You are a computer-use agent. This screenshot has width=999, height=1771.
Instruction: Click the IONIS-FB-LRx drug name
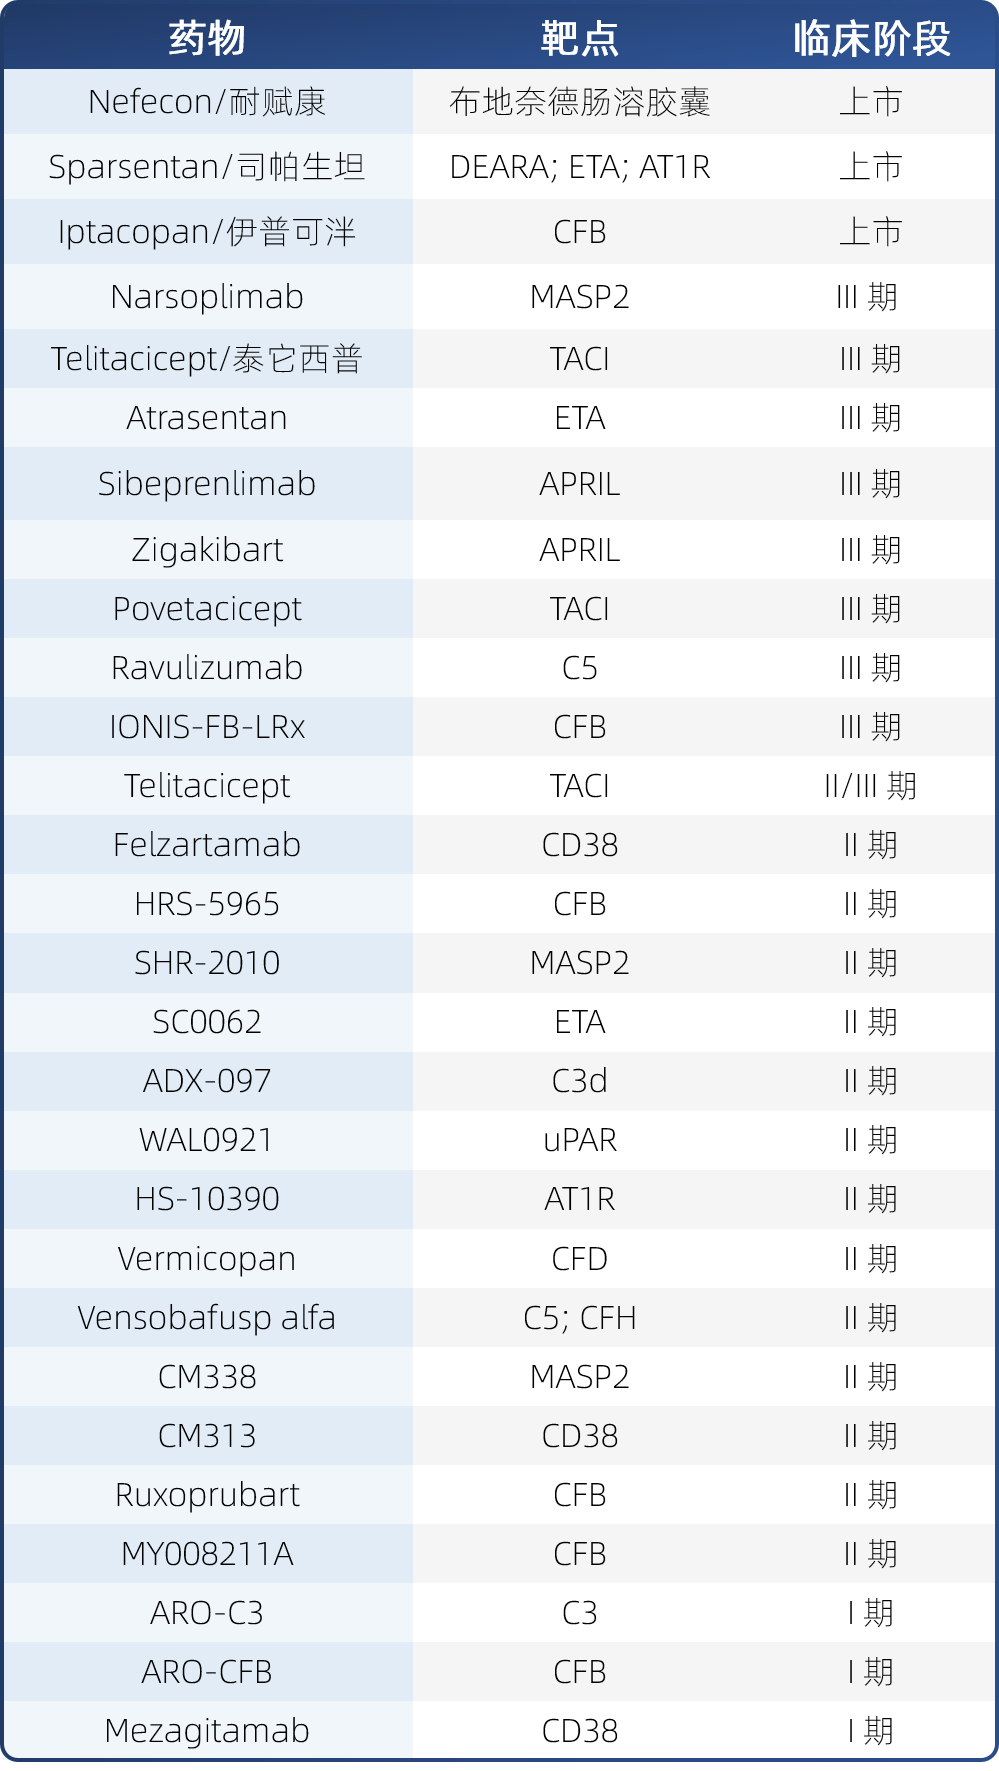207,727
